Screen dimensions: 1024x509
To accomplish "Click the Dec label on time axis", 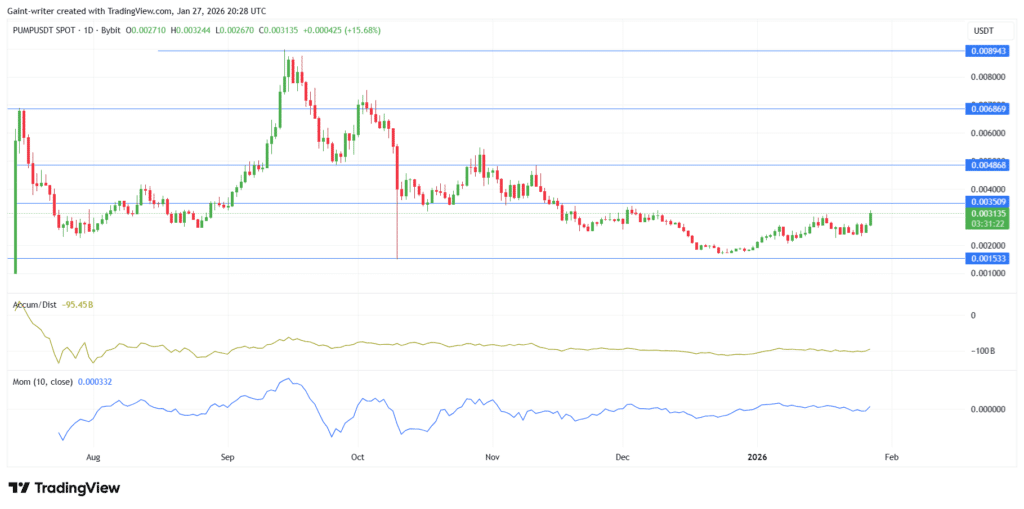I will 622,457.
